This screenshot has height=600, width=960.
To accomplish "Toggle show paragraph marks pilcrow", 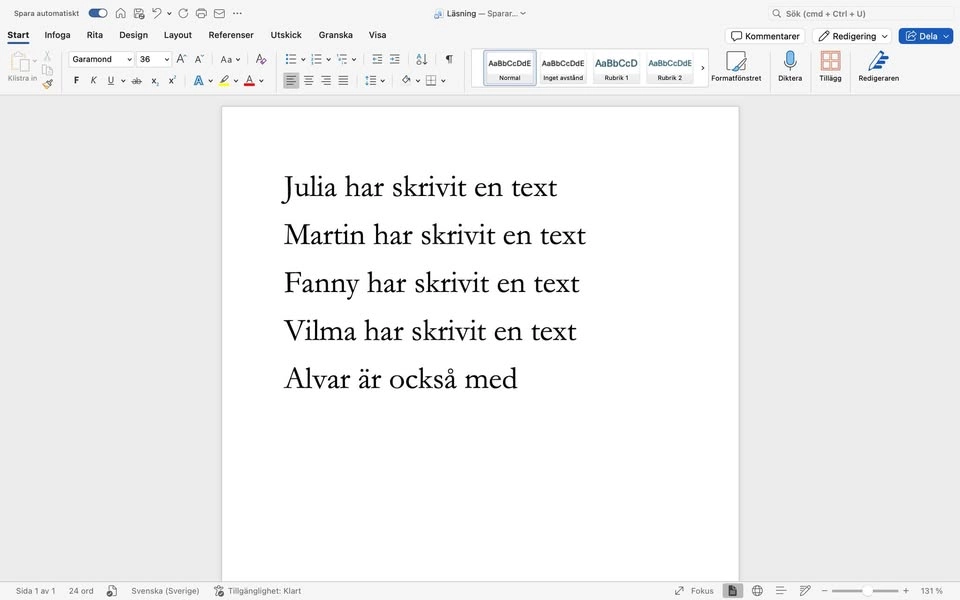I will coord(449,59).
